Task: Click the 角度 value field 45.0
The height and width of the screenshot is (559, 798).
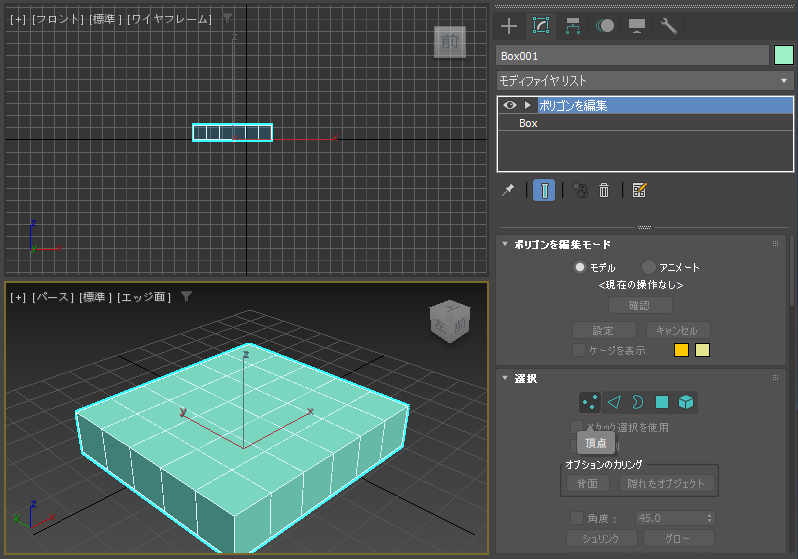Action: (x=670, y=518)
